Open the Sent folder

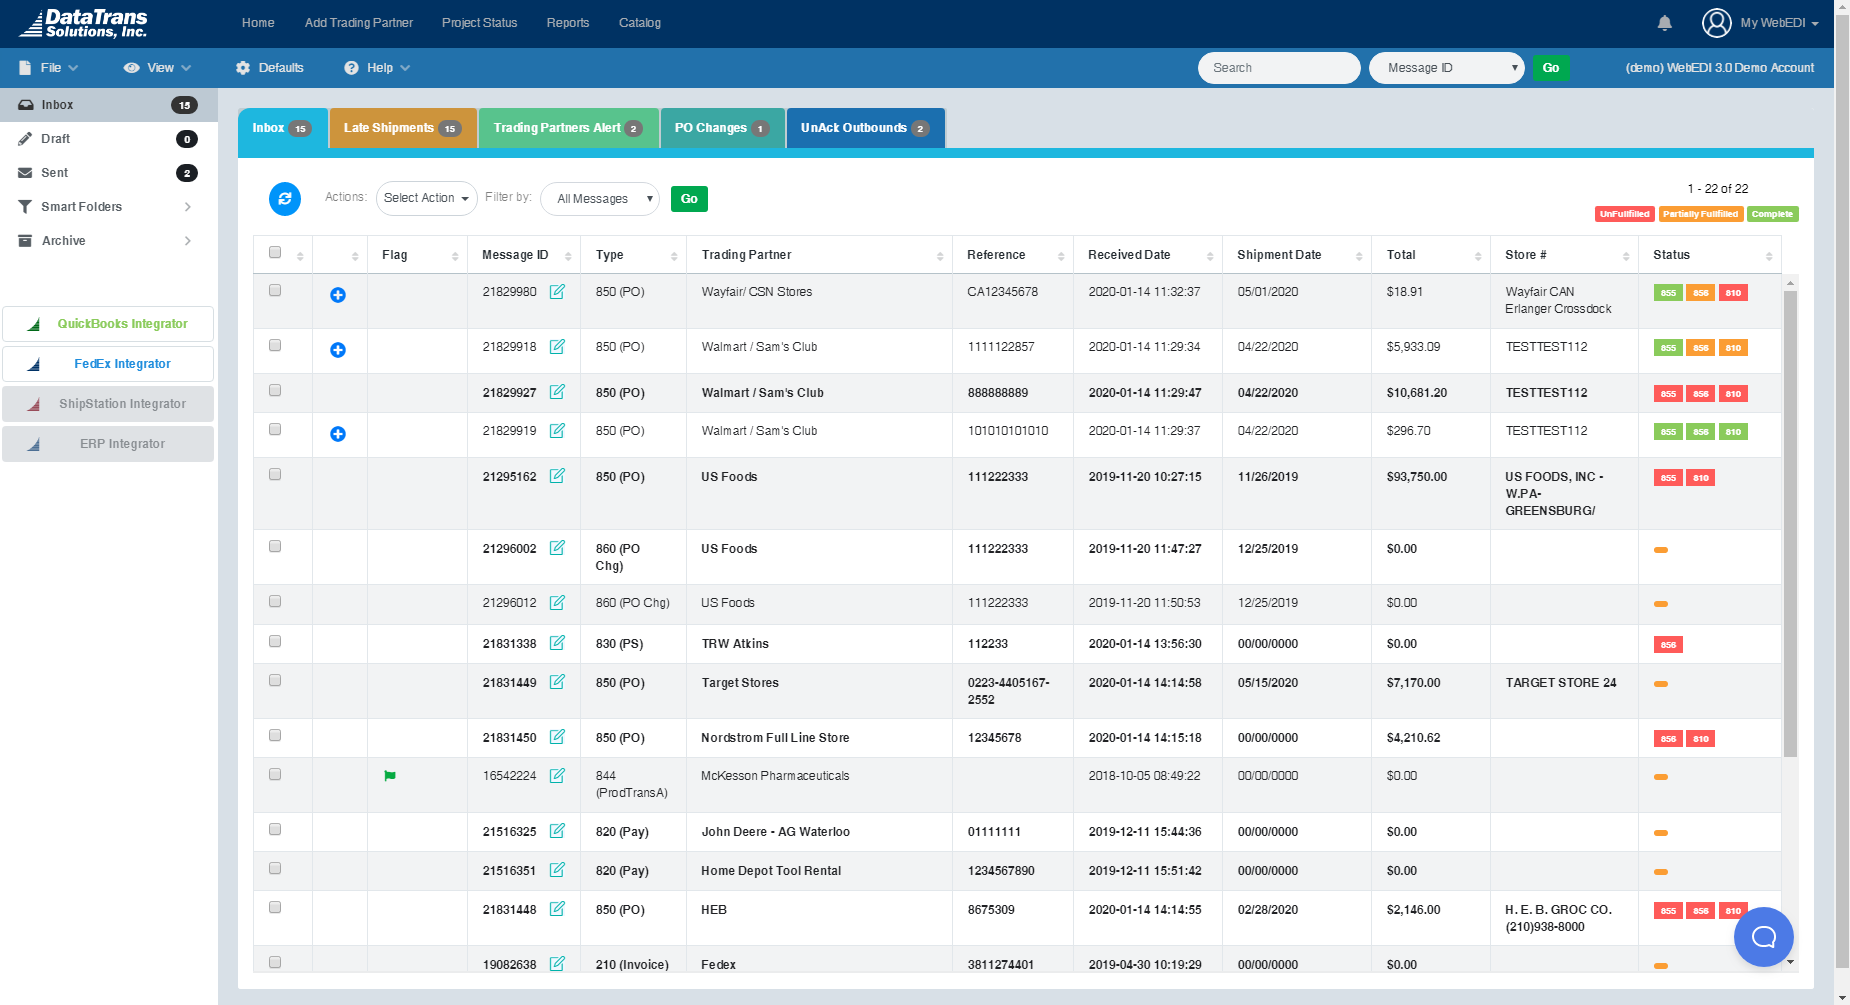click(x=108, y=173)
